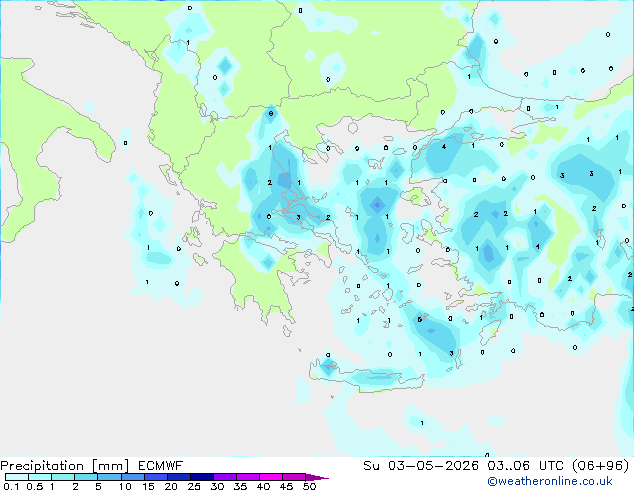Click the legend value label 0.1

click(x=11, y=486)
